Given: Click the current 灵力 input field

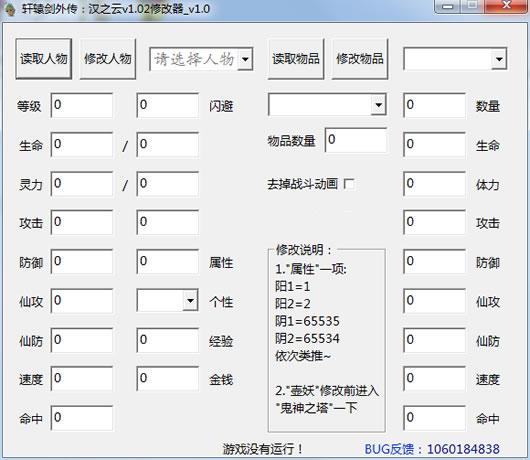Looking at the screenshot, I should (x=82, y=184).
